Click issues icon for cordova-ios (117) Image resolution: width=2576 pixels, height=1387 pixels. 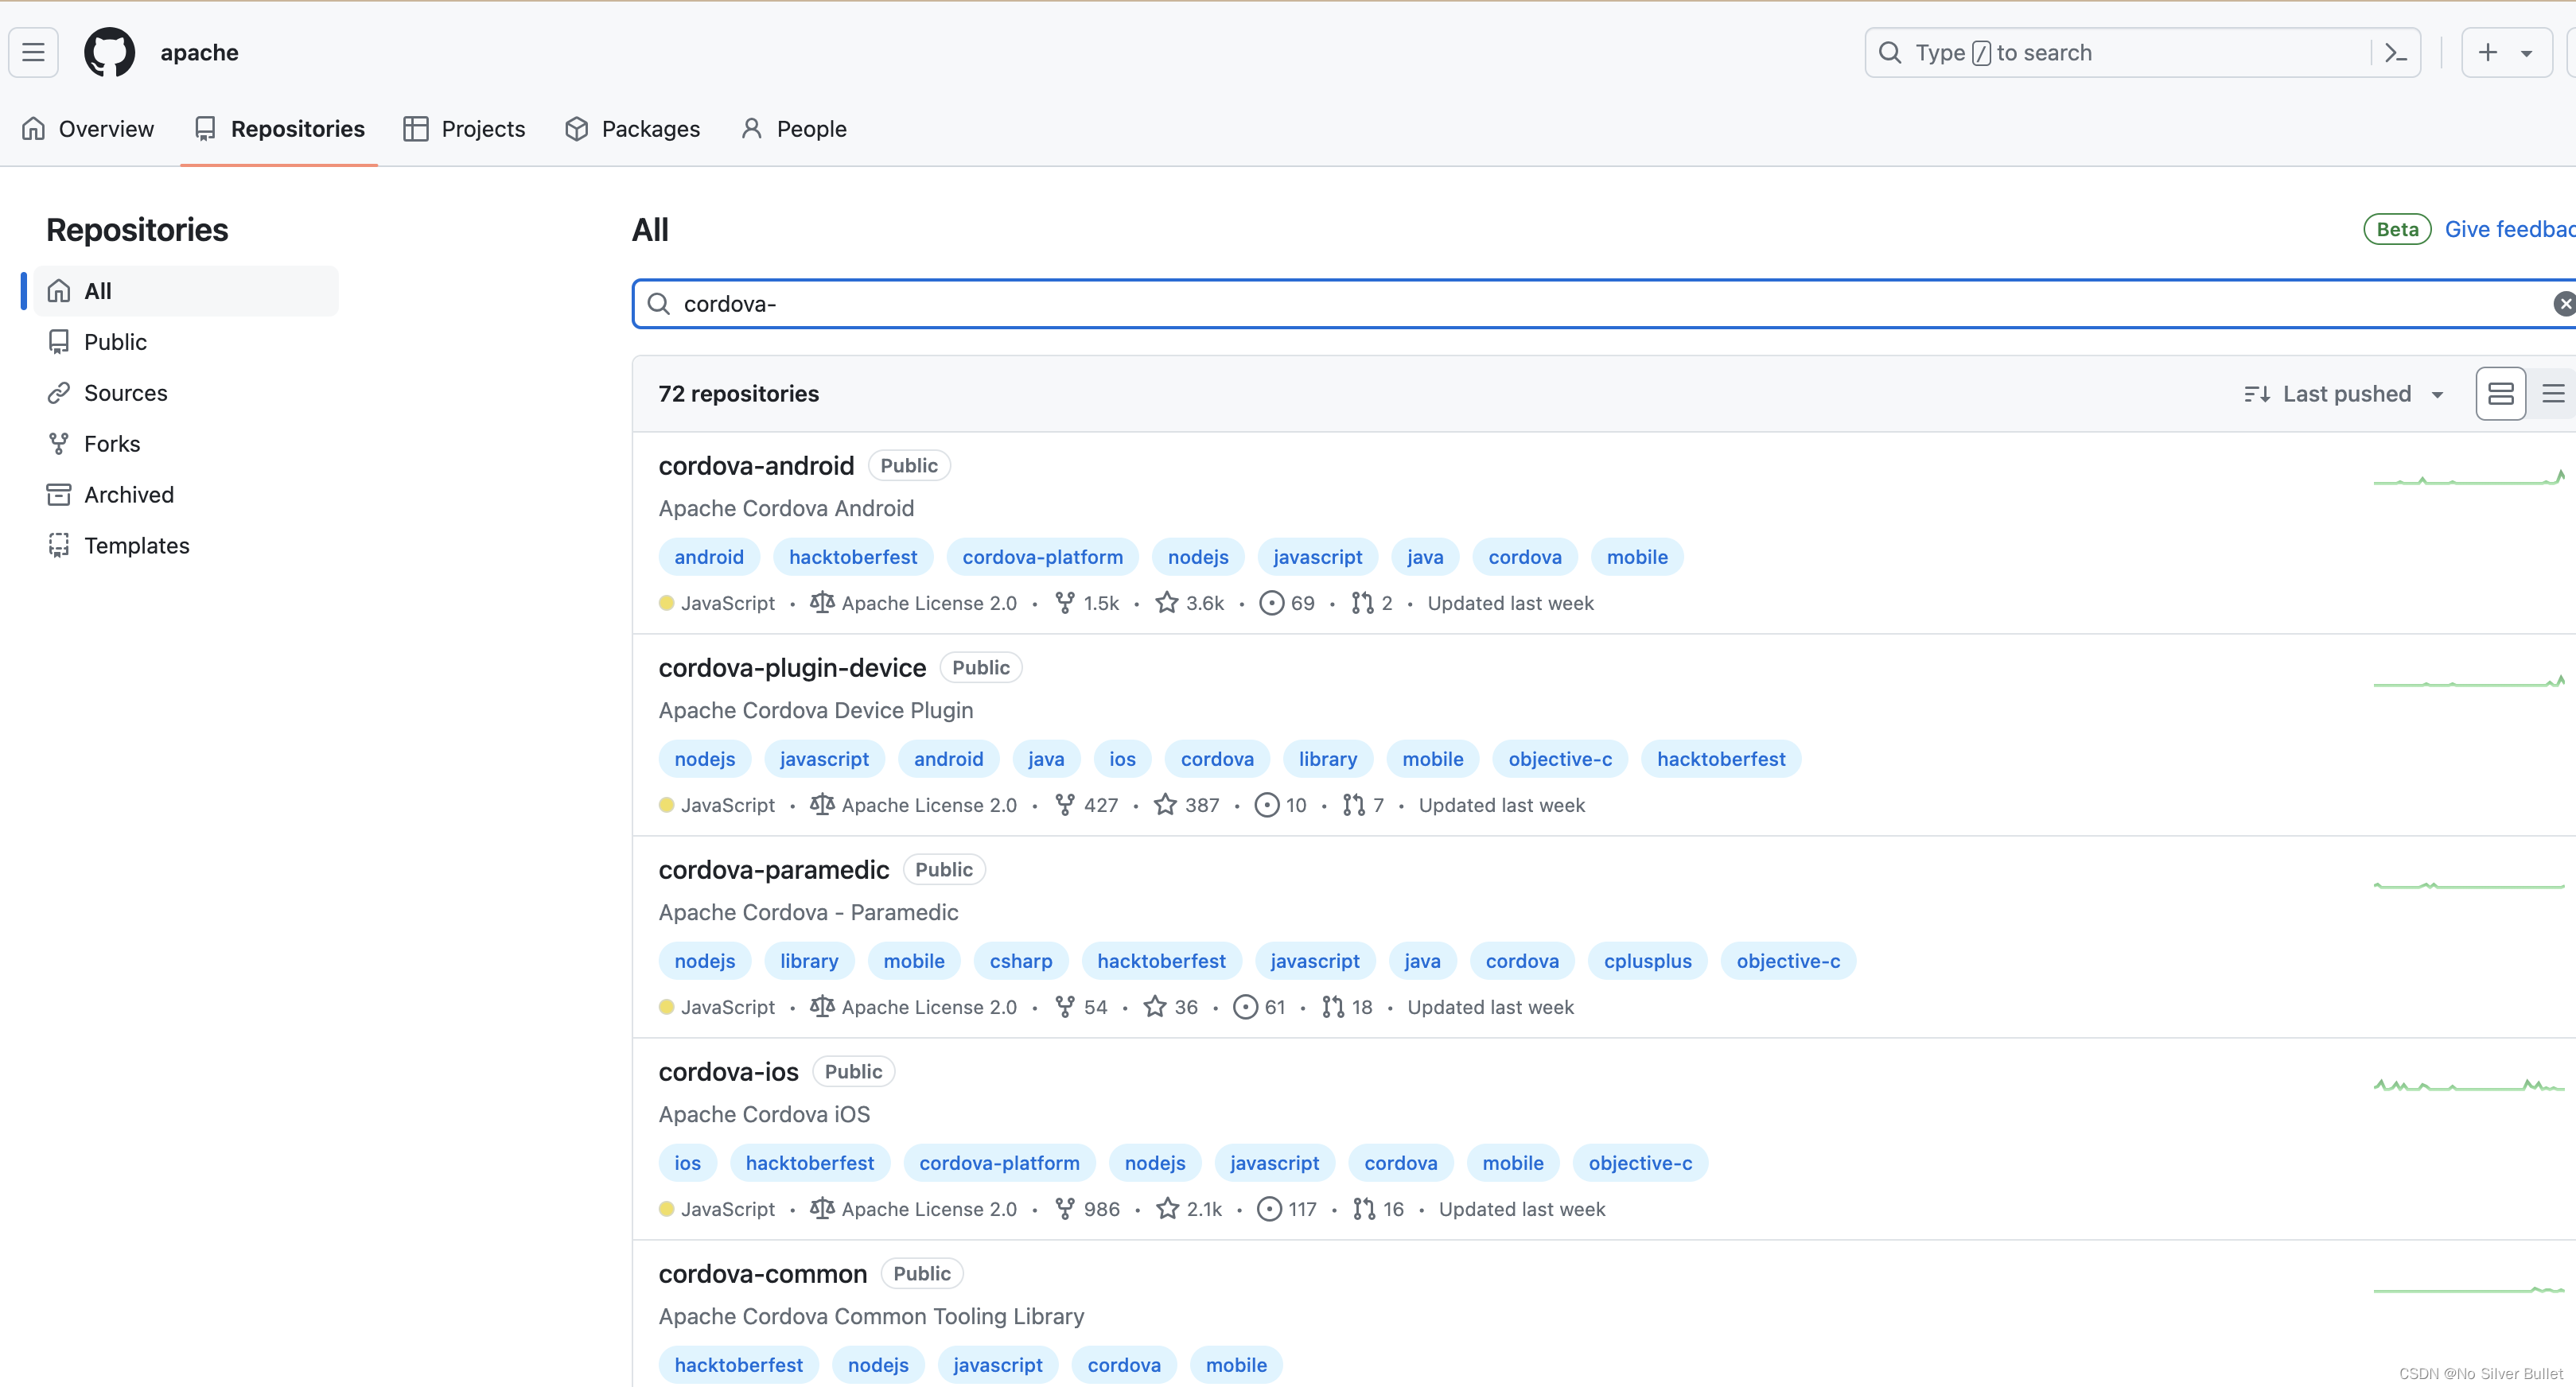(1269, 1209)
